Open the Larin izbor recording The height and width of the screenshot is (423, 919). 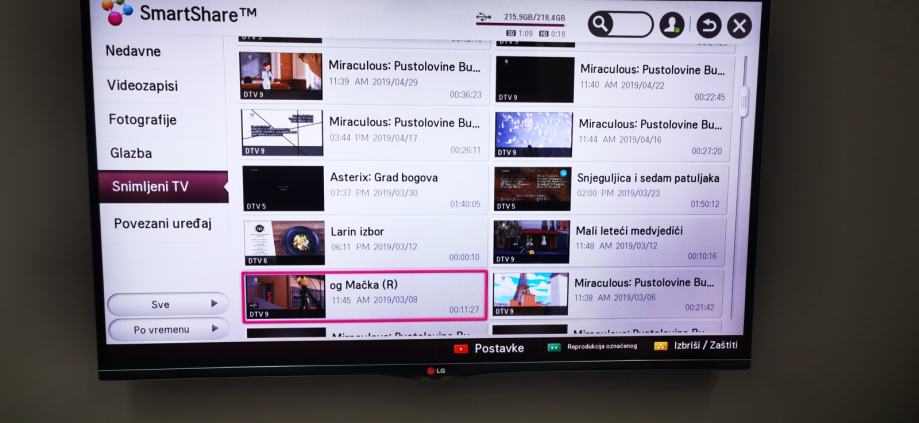(366, 243)
